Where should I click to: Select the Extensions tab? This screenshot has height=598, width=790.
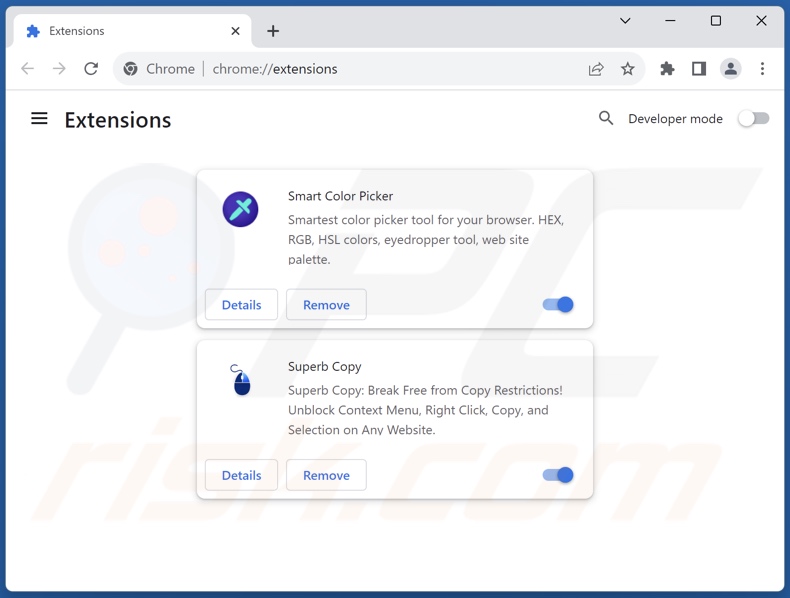click(120, 31)
